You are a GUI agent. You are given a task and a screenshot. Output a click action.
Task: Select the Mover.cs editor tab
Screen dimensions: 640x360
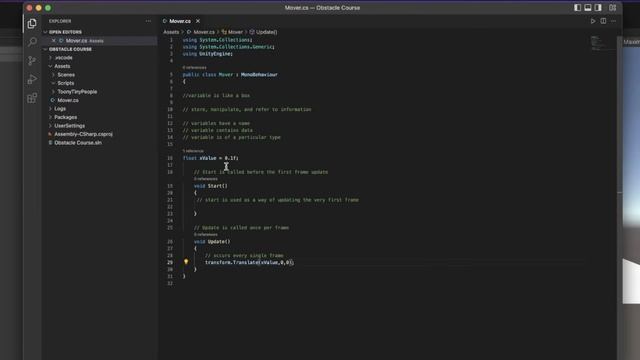point(180,21)
